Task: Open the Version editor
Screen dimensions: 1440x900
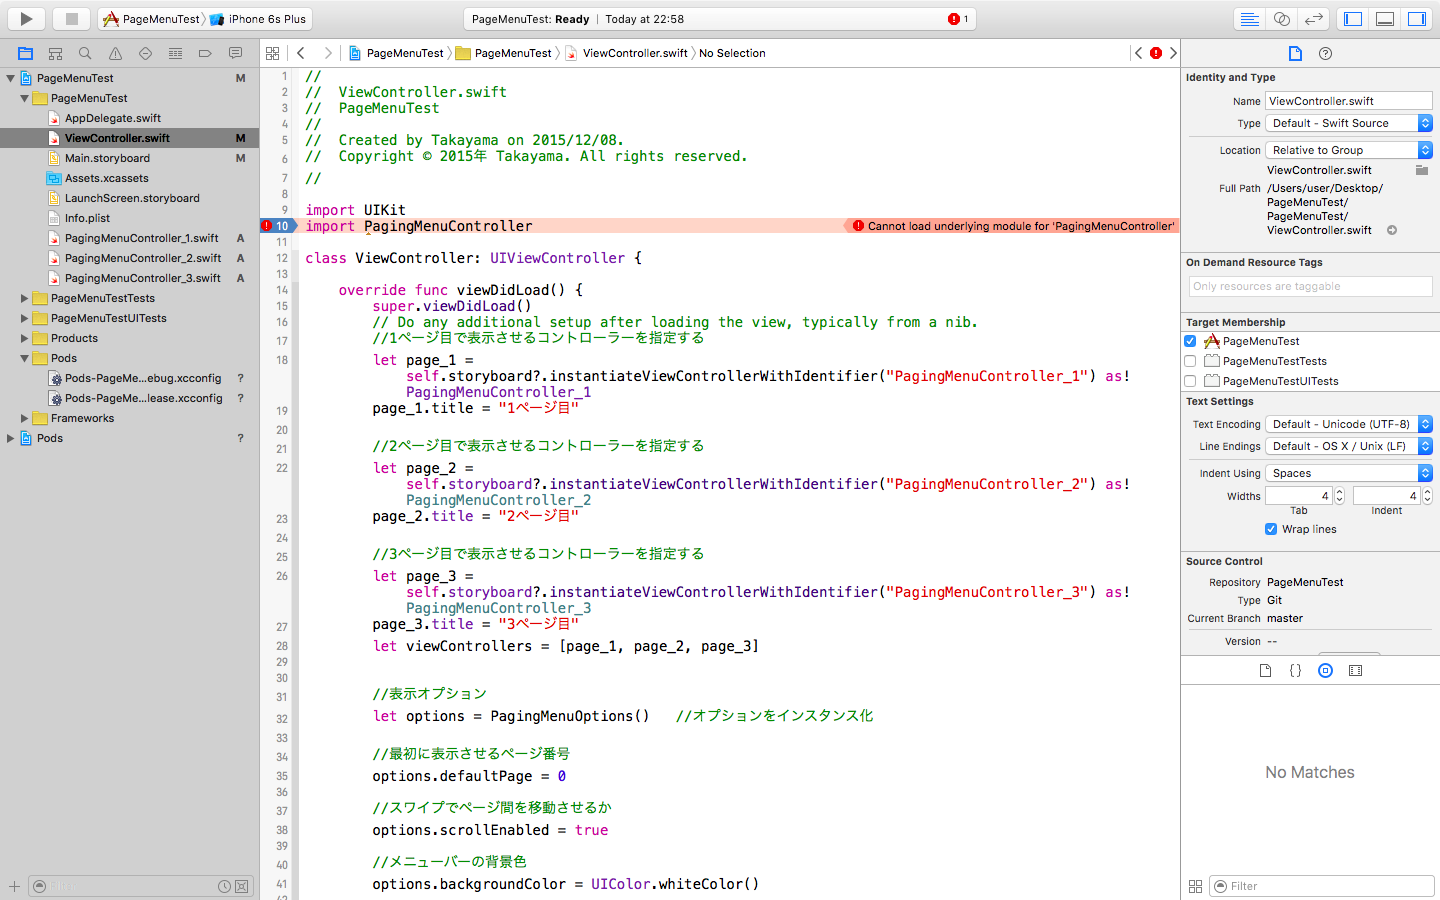Action: point(1313,17)
